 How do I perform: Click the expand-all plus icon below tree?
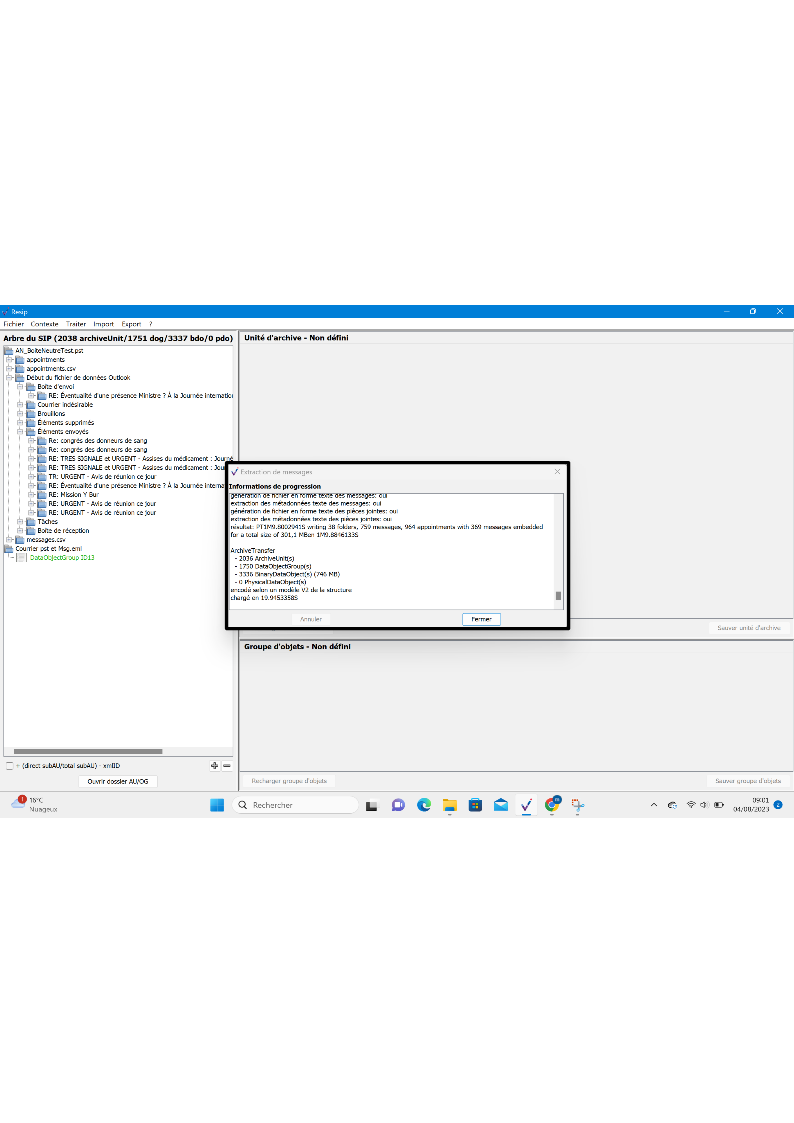(214, 765)
